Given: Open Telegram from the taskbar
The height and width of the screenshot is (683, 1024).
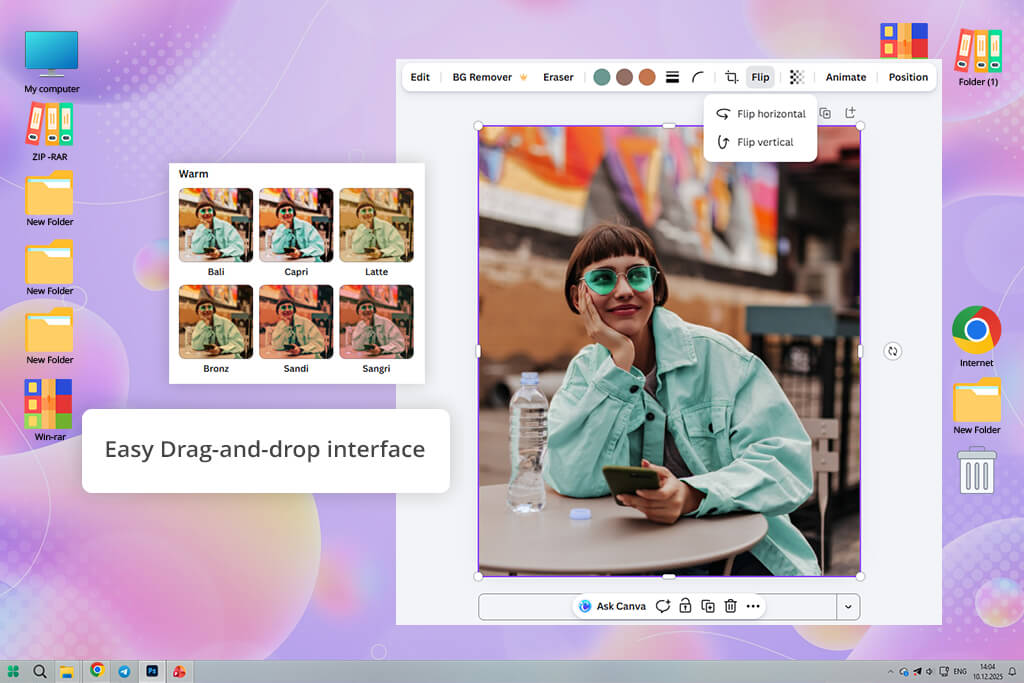Looking at the screenshot, I should click(x=124, y=671).
